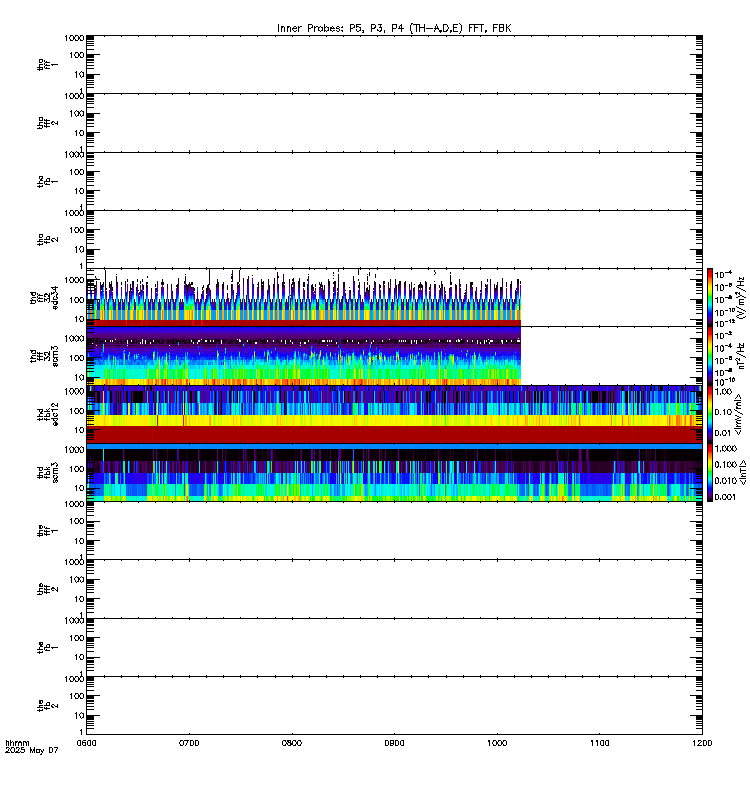Click the 10 tick label on tha fb 2 axis

pyautogui.click(x=79, y=249)
